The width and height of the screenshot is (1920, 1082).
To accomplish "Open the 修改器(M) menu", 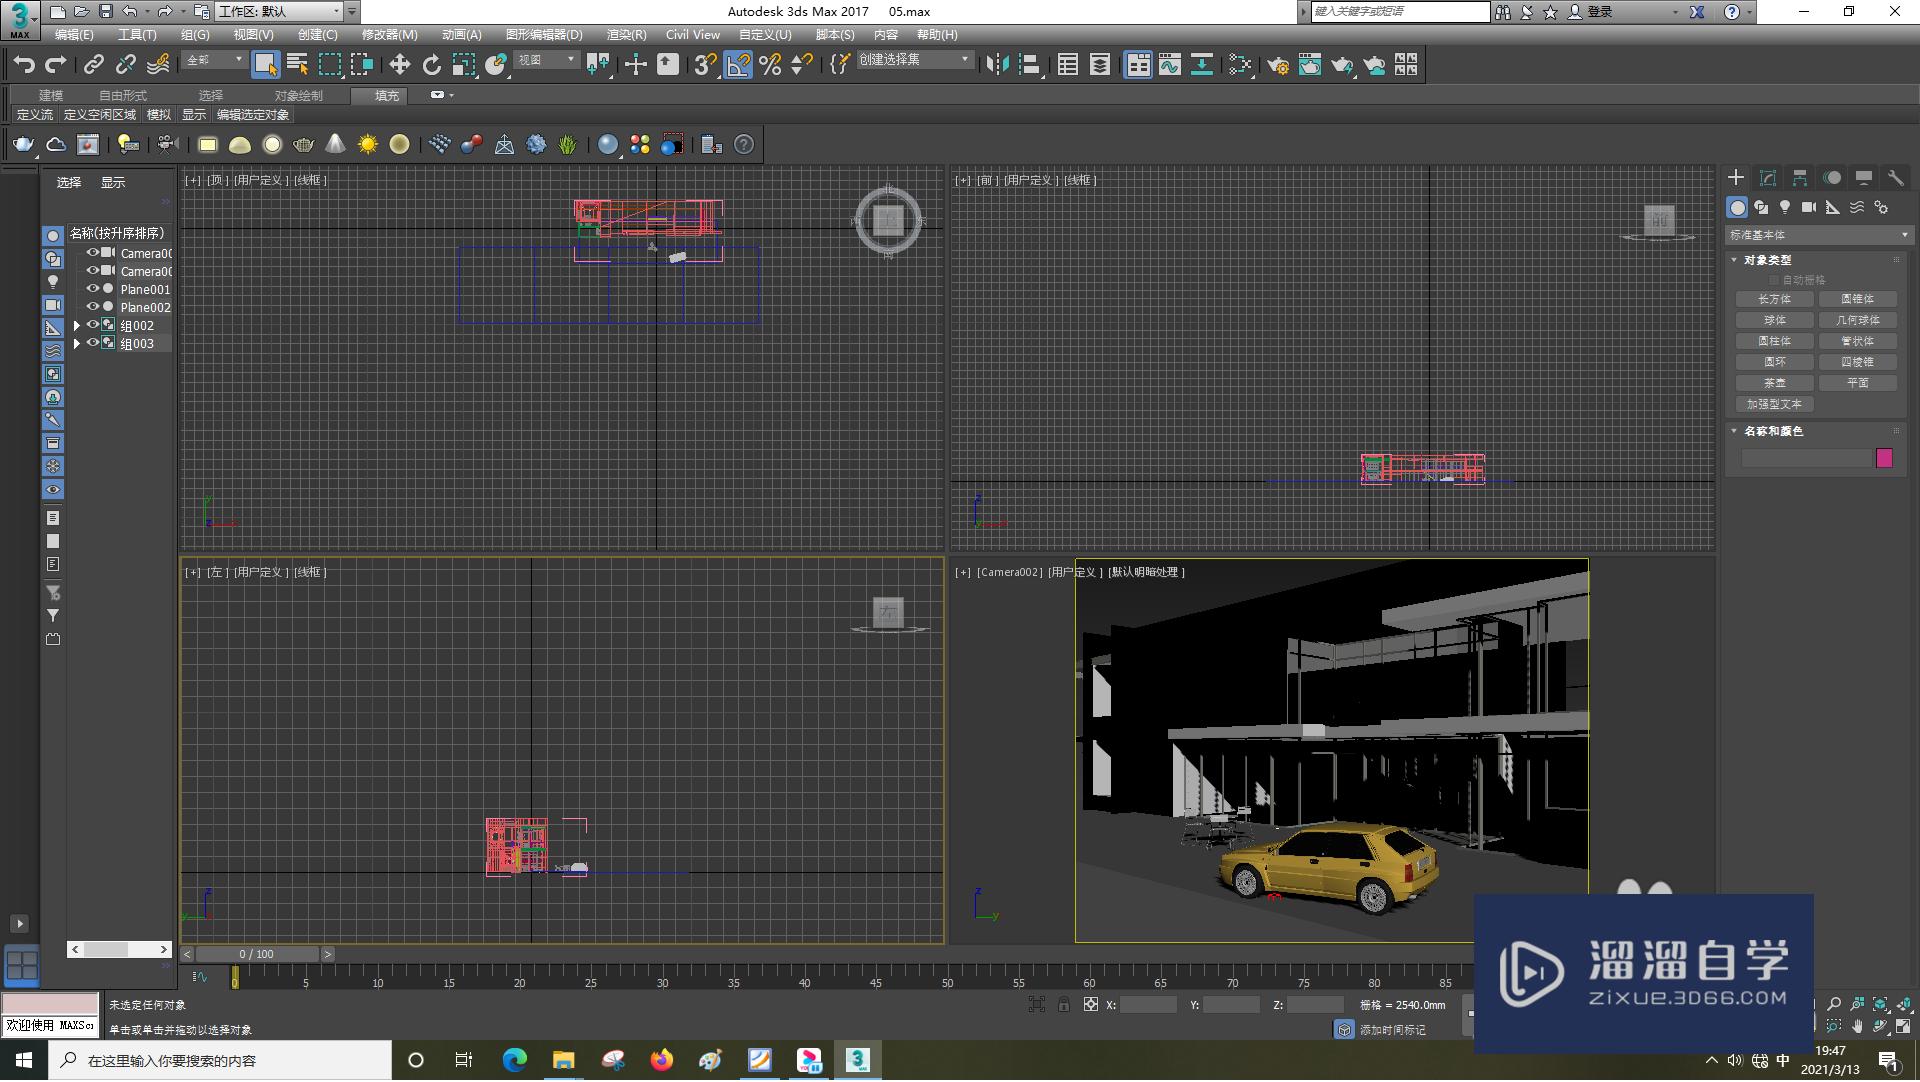I will pos(389,35).
